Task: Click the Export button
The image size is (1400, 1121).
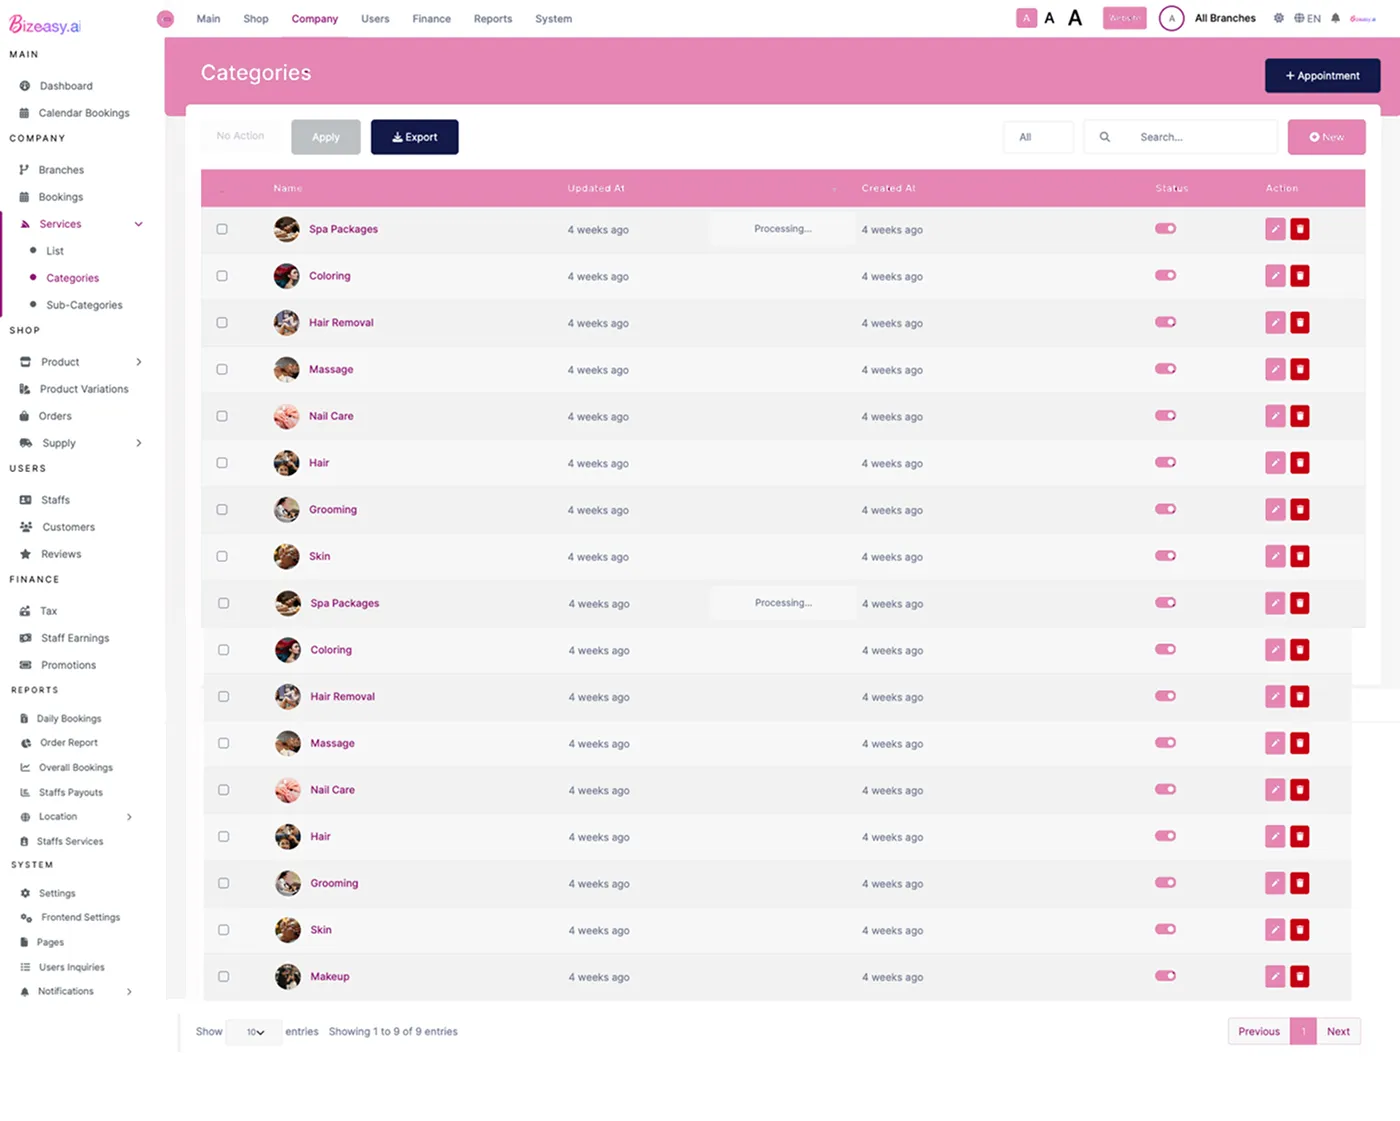Action: coord(414,136)
